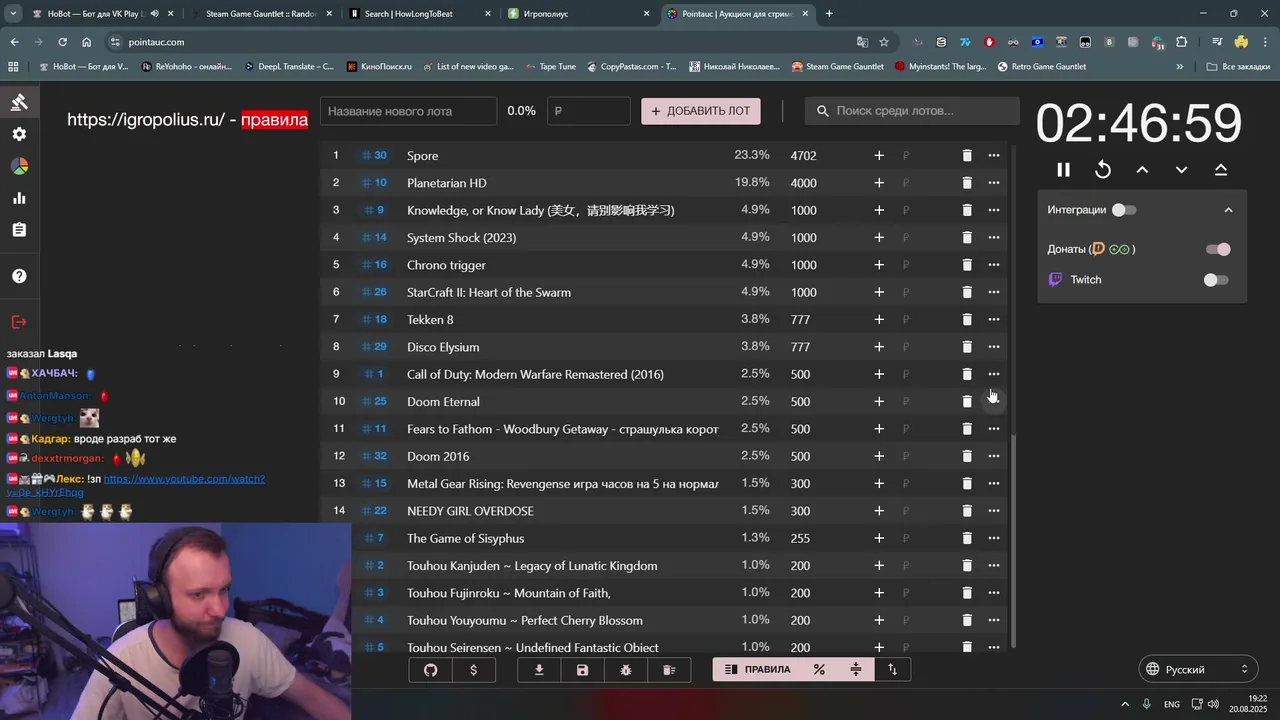This screenshot has height=720, width=1280.
Task: Reset the auction timer
Action: pos(1103,170)
